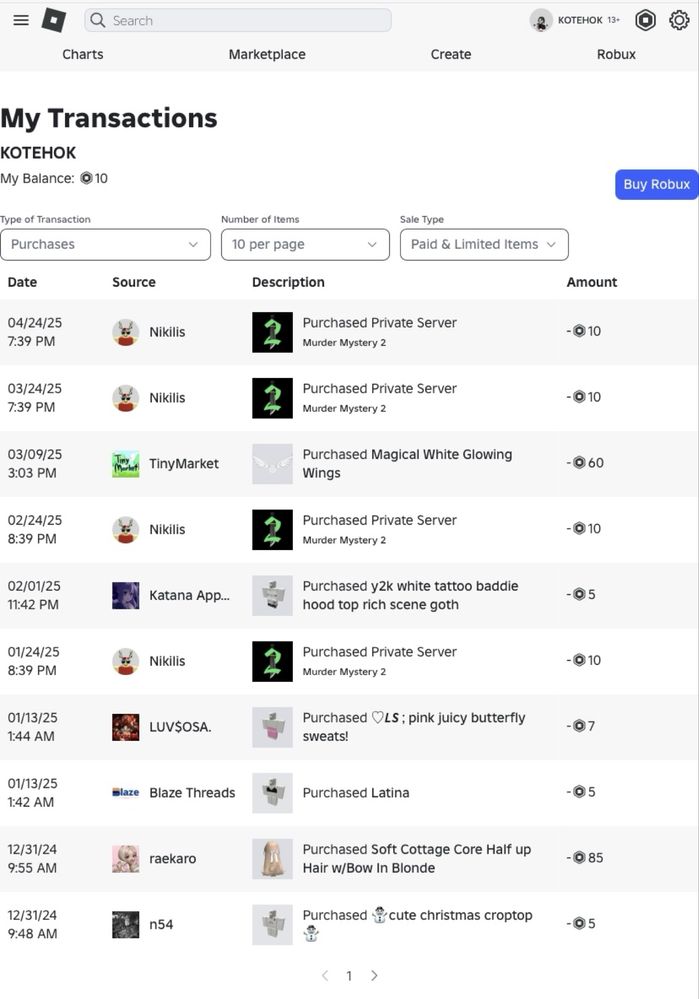699x999 pixels.
Task: Open Murder Mystery 2 thumbnail in 04/24/25 row
Action: pos(272,332)
